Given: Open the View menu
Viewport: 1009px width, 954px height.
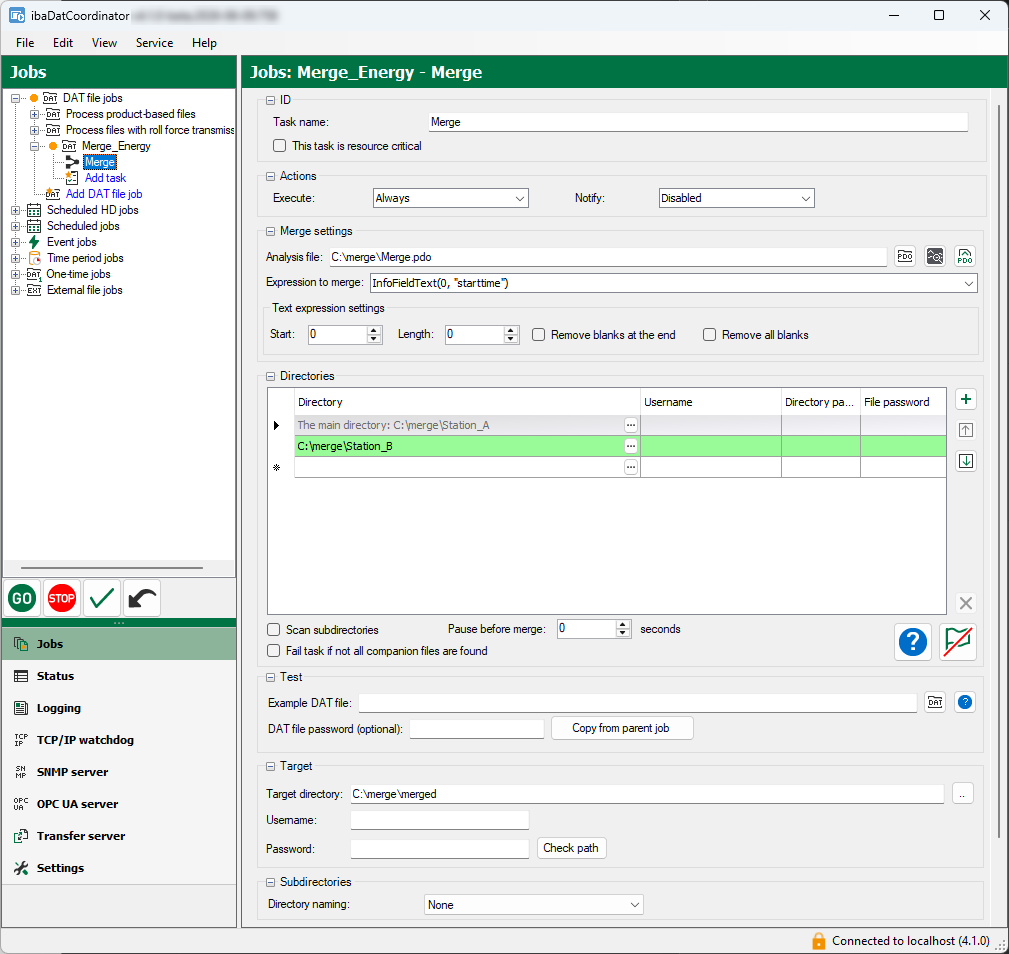Looking at the screenshot, I should coord(104,42).
